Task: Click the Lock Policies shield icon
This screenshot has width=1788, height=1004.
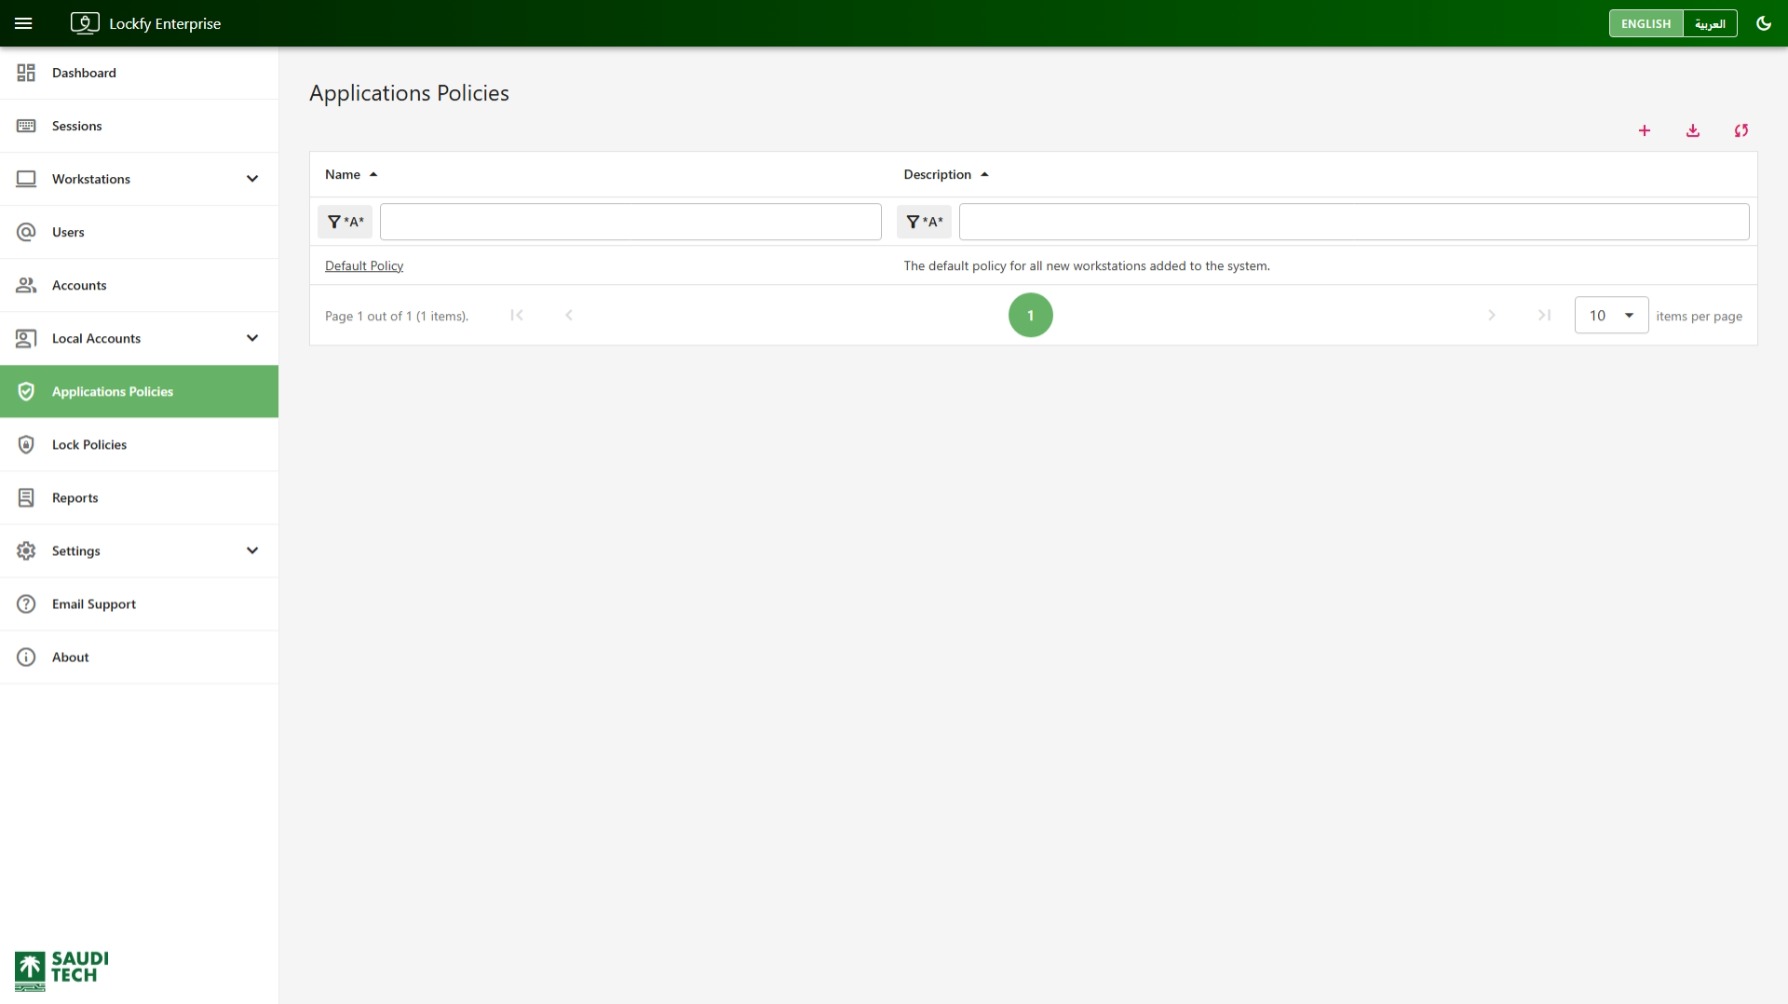Action: tap(26, 444)
